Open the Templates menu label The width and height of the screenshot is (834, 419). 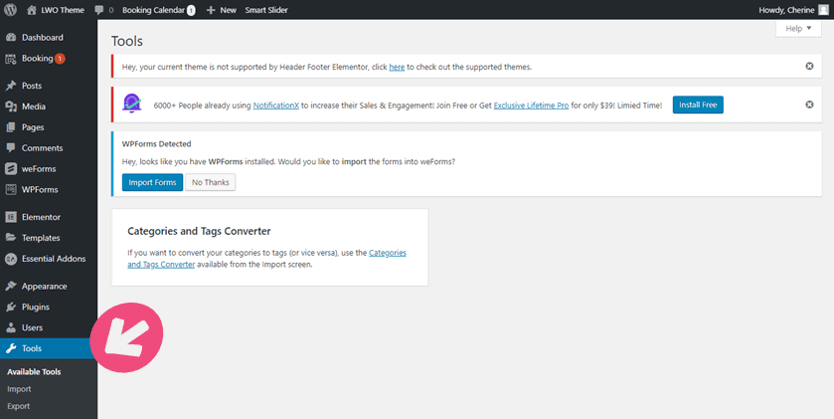point(41,238)
